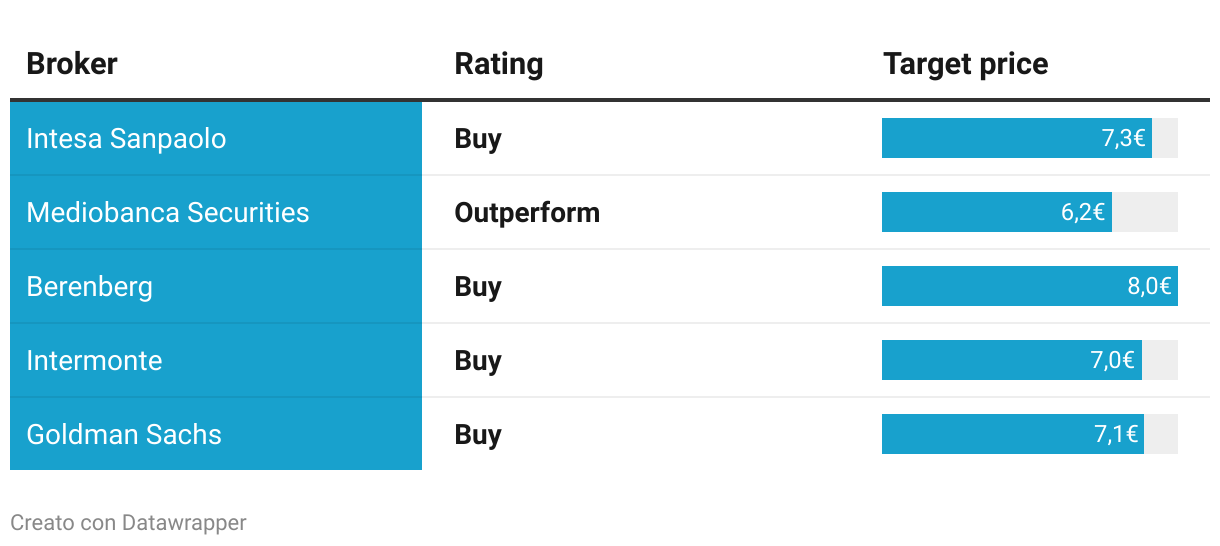The image size is (1220, 546).
Task: Click the Target price column header
Action: click(x=966, y=64)
